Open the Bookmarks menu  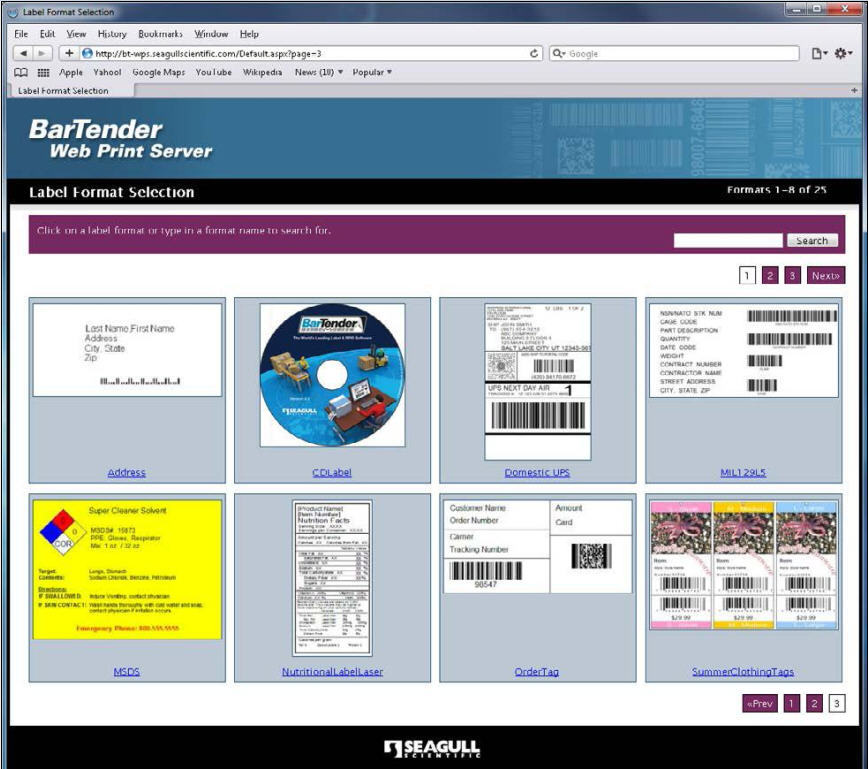[x=160, y=34]
